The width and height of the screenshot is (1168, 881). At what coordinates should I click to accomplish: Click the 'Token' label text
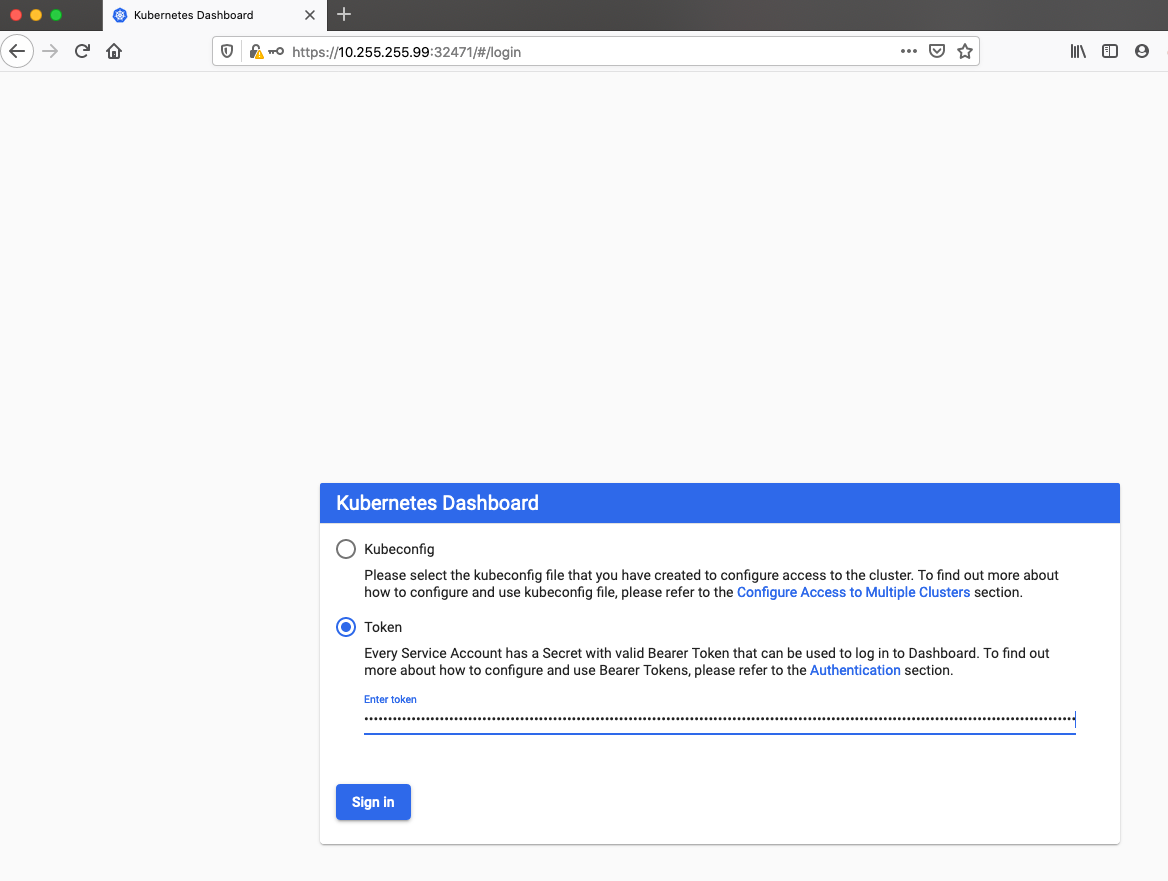[x=383, y=627]
